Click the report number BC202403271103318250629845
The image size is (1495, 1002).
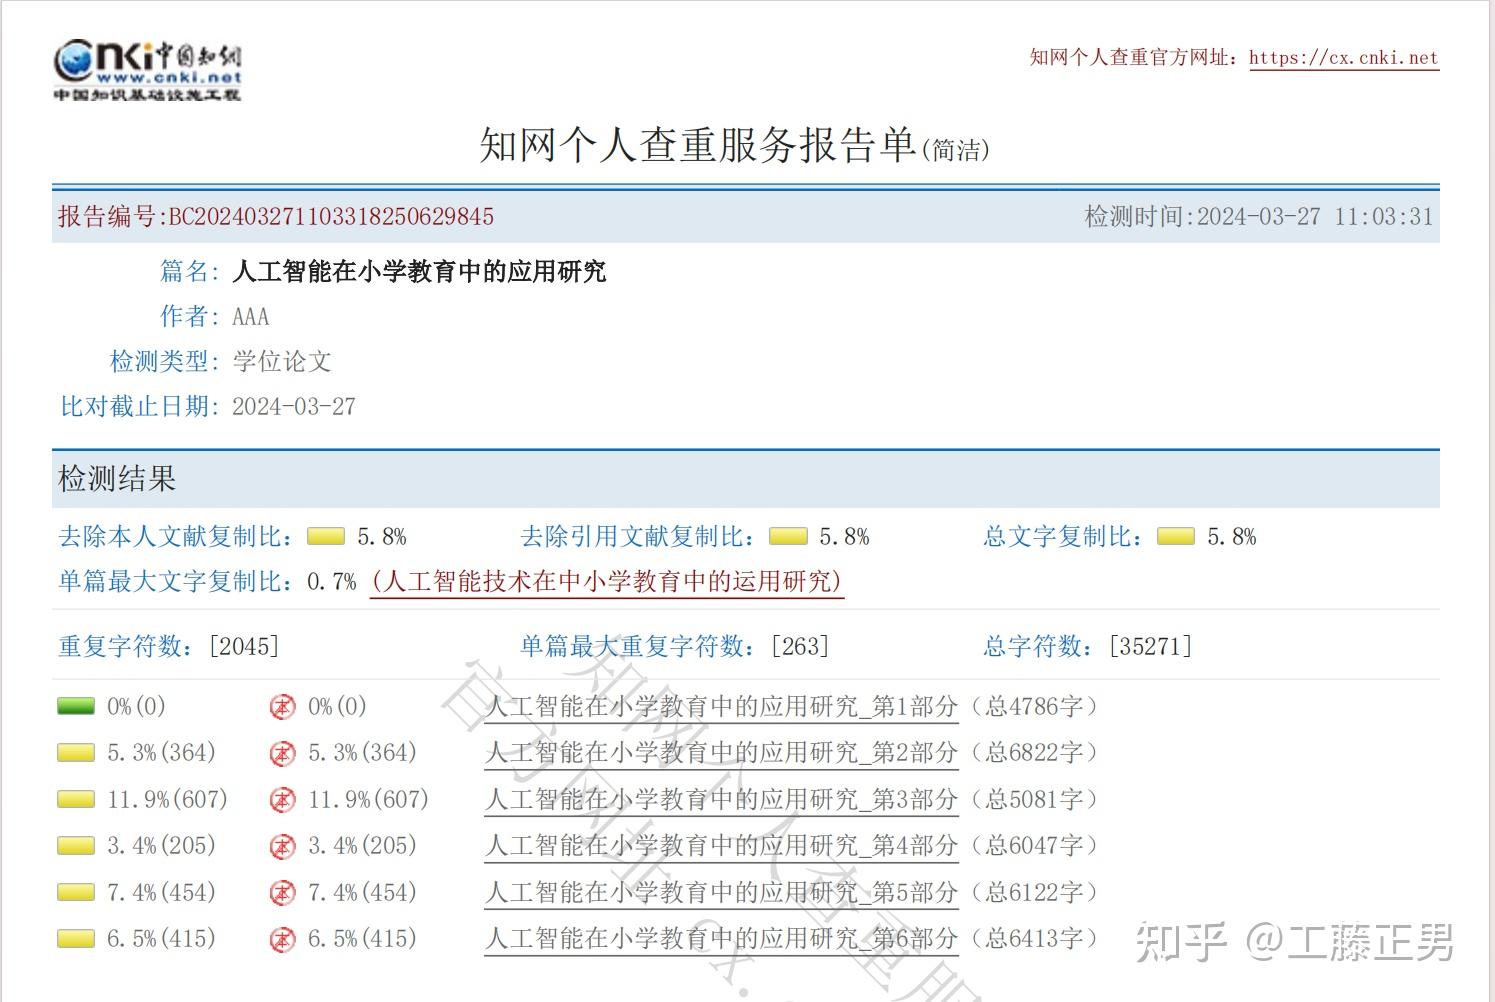point(331,217)
